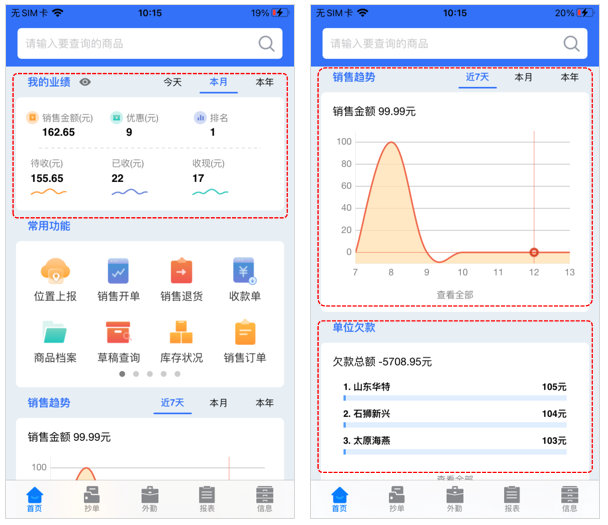Tap 待收(元) value 155.65
Screen dimensions: 608x525
(47, 178)
